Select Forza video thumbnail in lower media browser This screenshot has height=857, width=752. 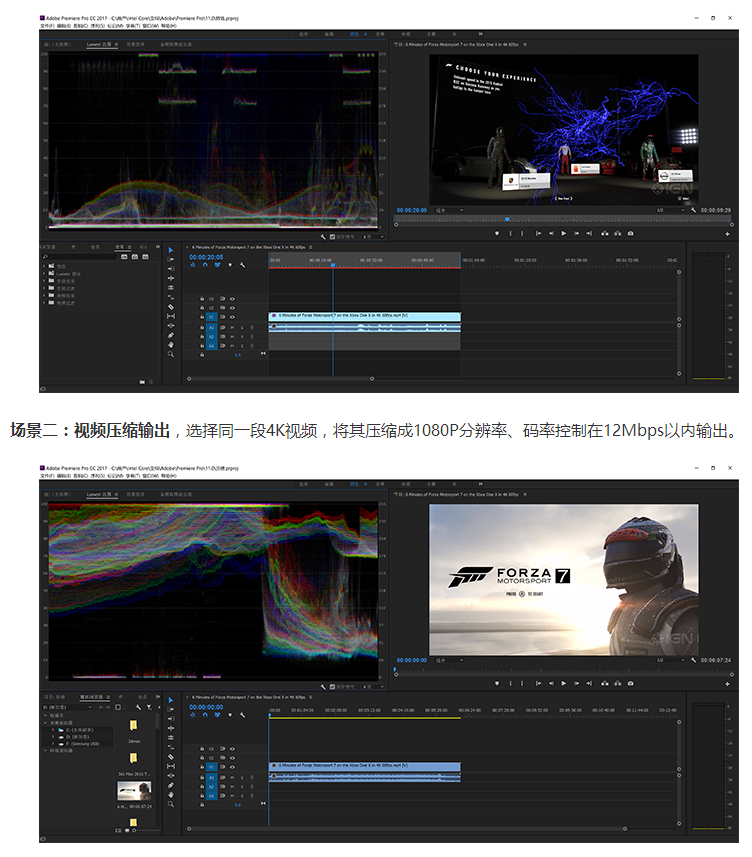(134, 790)
